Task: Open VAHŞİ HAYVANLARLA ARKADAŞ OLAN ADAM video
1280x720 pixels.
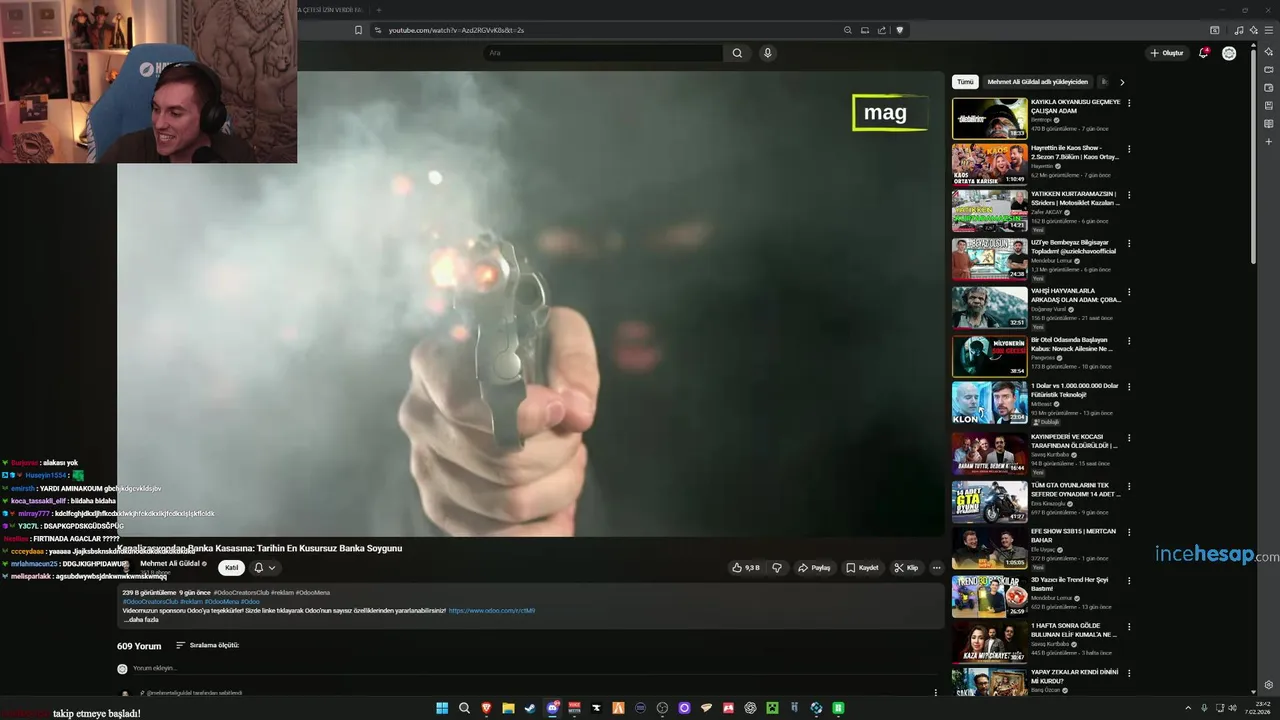Action: point(1035,307)
